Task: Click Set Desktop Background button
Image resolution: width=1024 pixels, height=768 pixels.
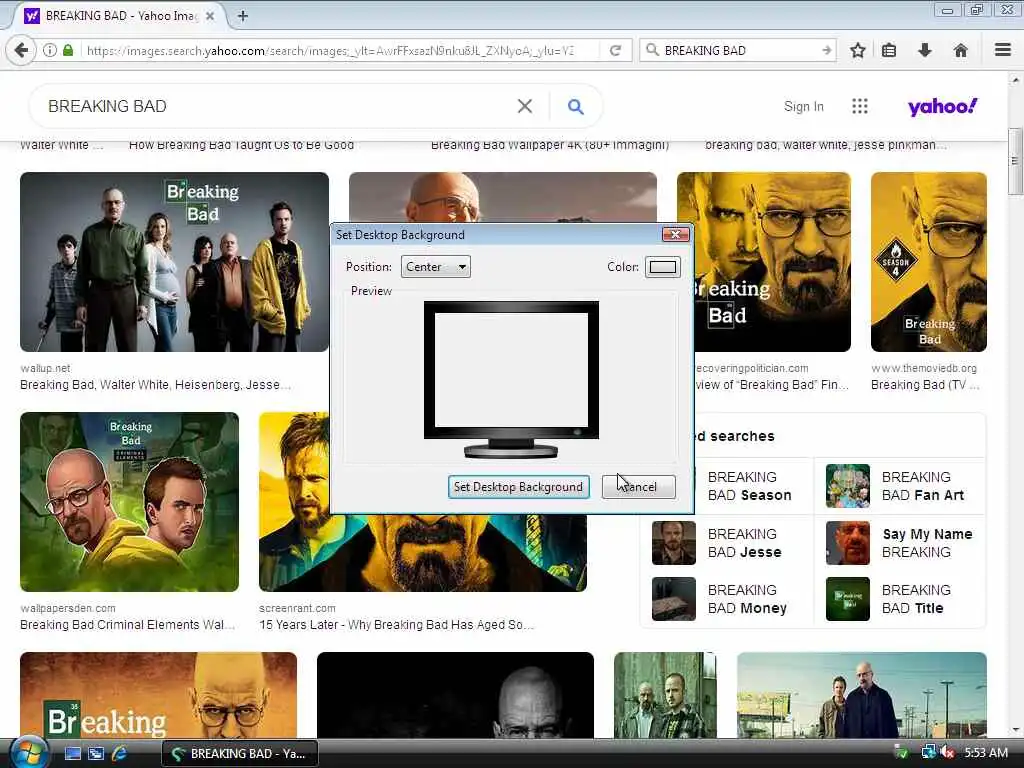Action: (x=519, y=487)
